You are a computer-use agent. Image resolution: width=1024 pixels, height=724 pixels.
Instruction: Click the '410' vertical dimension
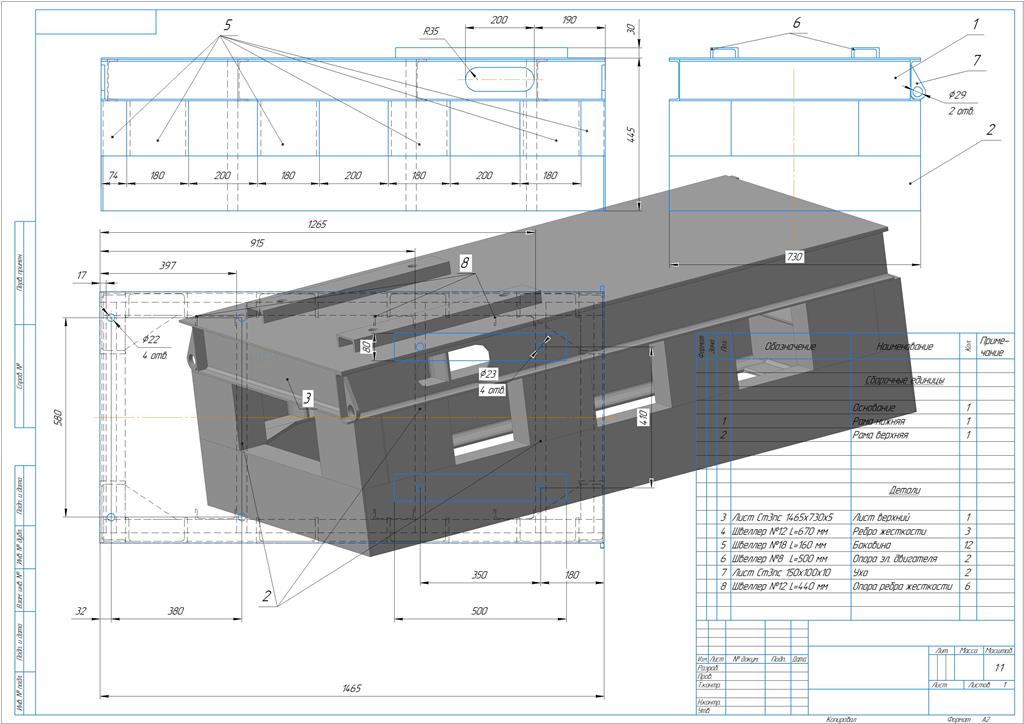point(643,418)
